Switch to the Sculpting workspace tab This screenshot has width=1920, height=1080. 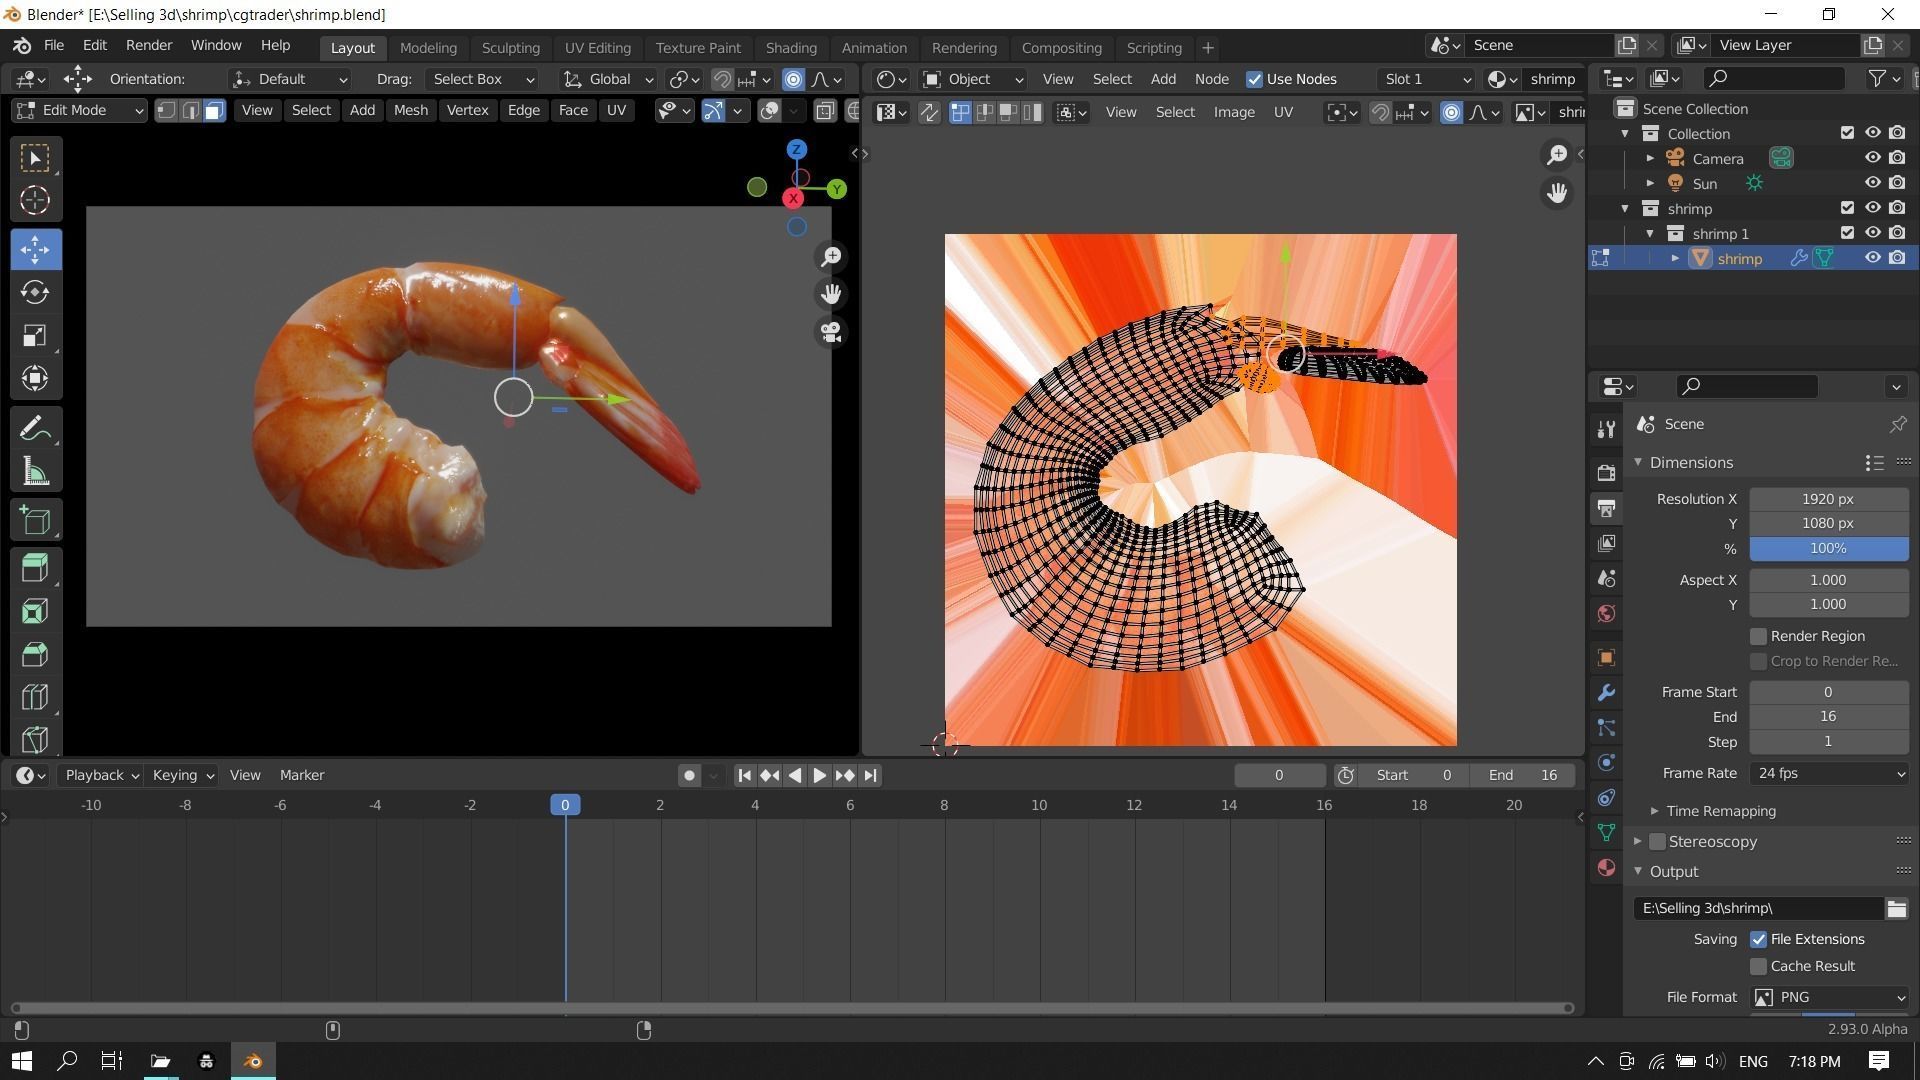click(x=510, y=48)
